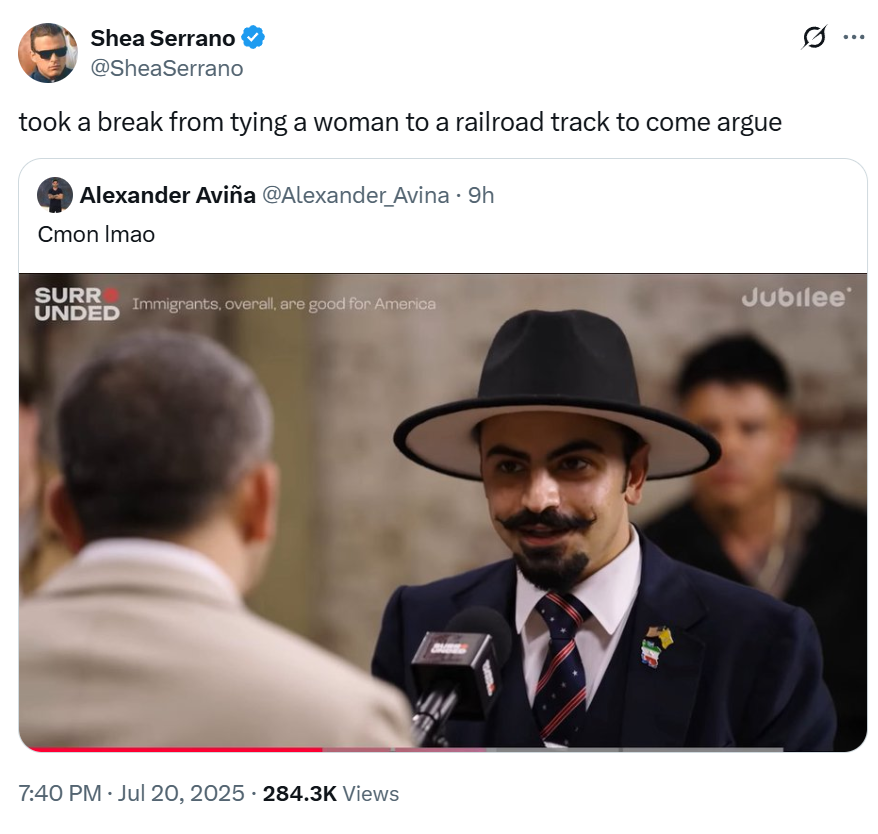This screenshot has height=834, width=878.
Task: Click the Jubilee watermark in video
Action: pyautogui.click(x=796, y=297)
